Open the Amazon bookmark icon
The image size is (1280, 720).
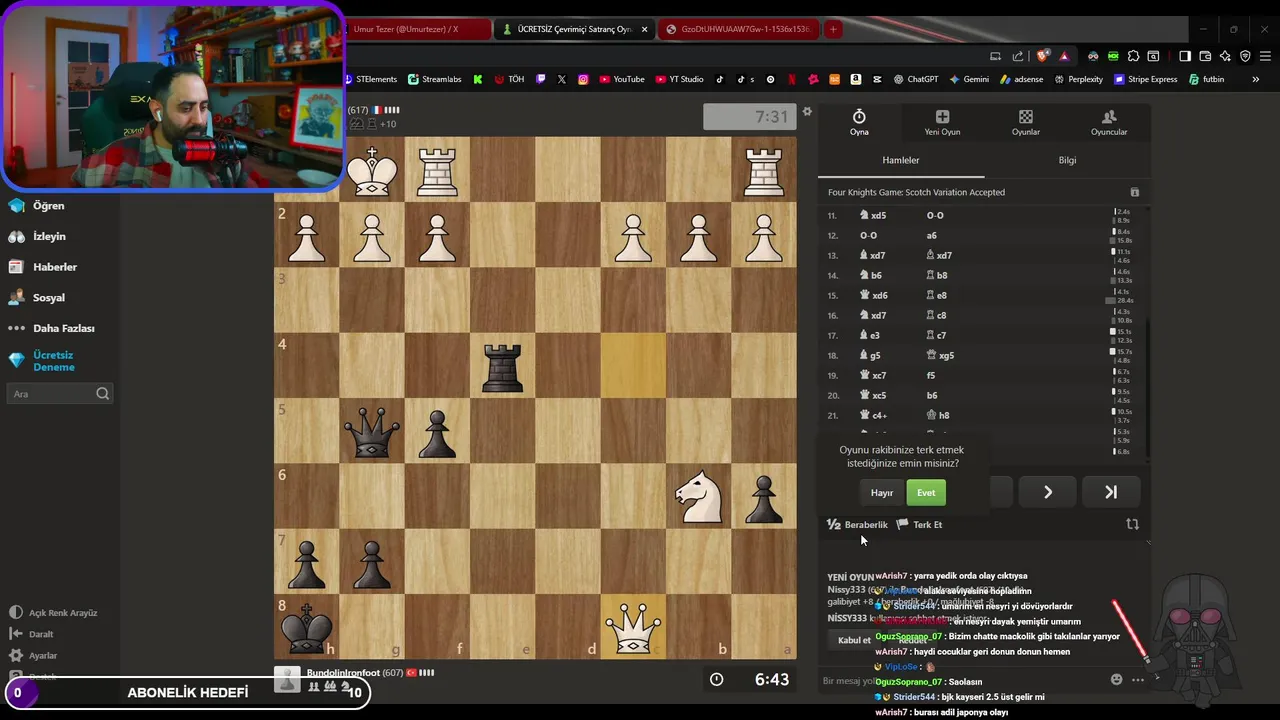coord(856,79)
